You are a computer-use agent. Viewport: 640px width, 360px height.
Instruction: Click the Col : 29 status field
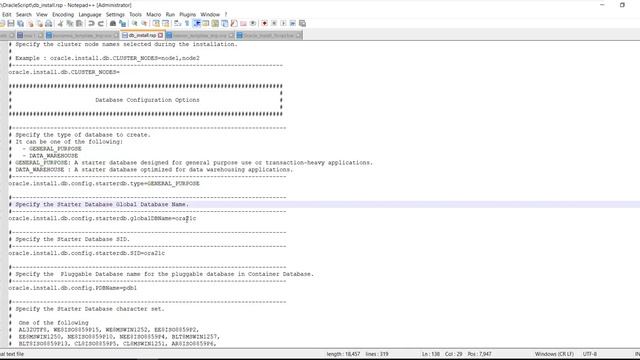pyautogui.click(x=453, y=354)
